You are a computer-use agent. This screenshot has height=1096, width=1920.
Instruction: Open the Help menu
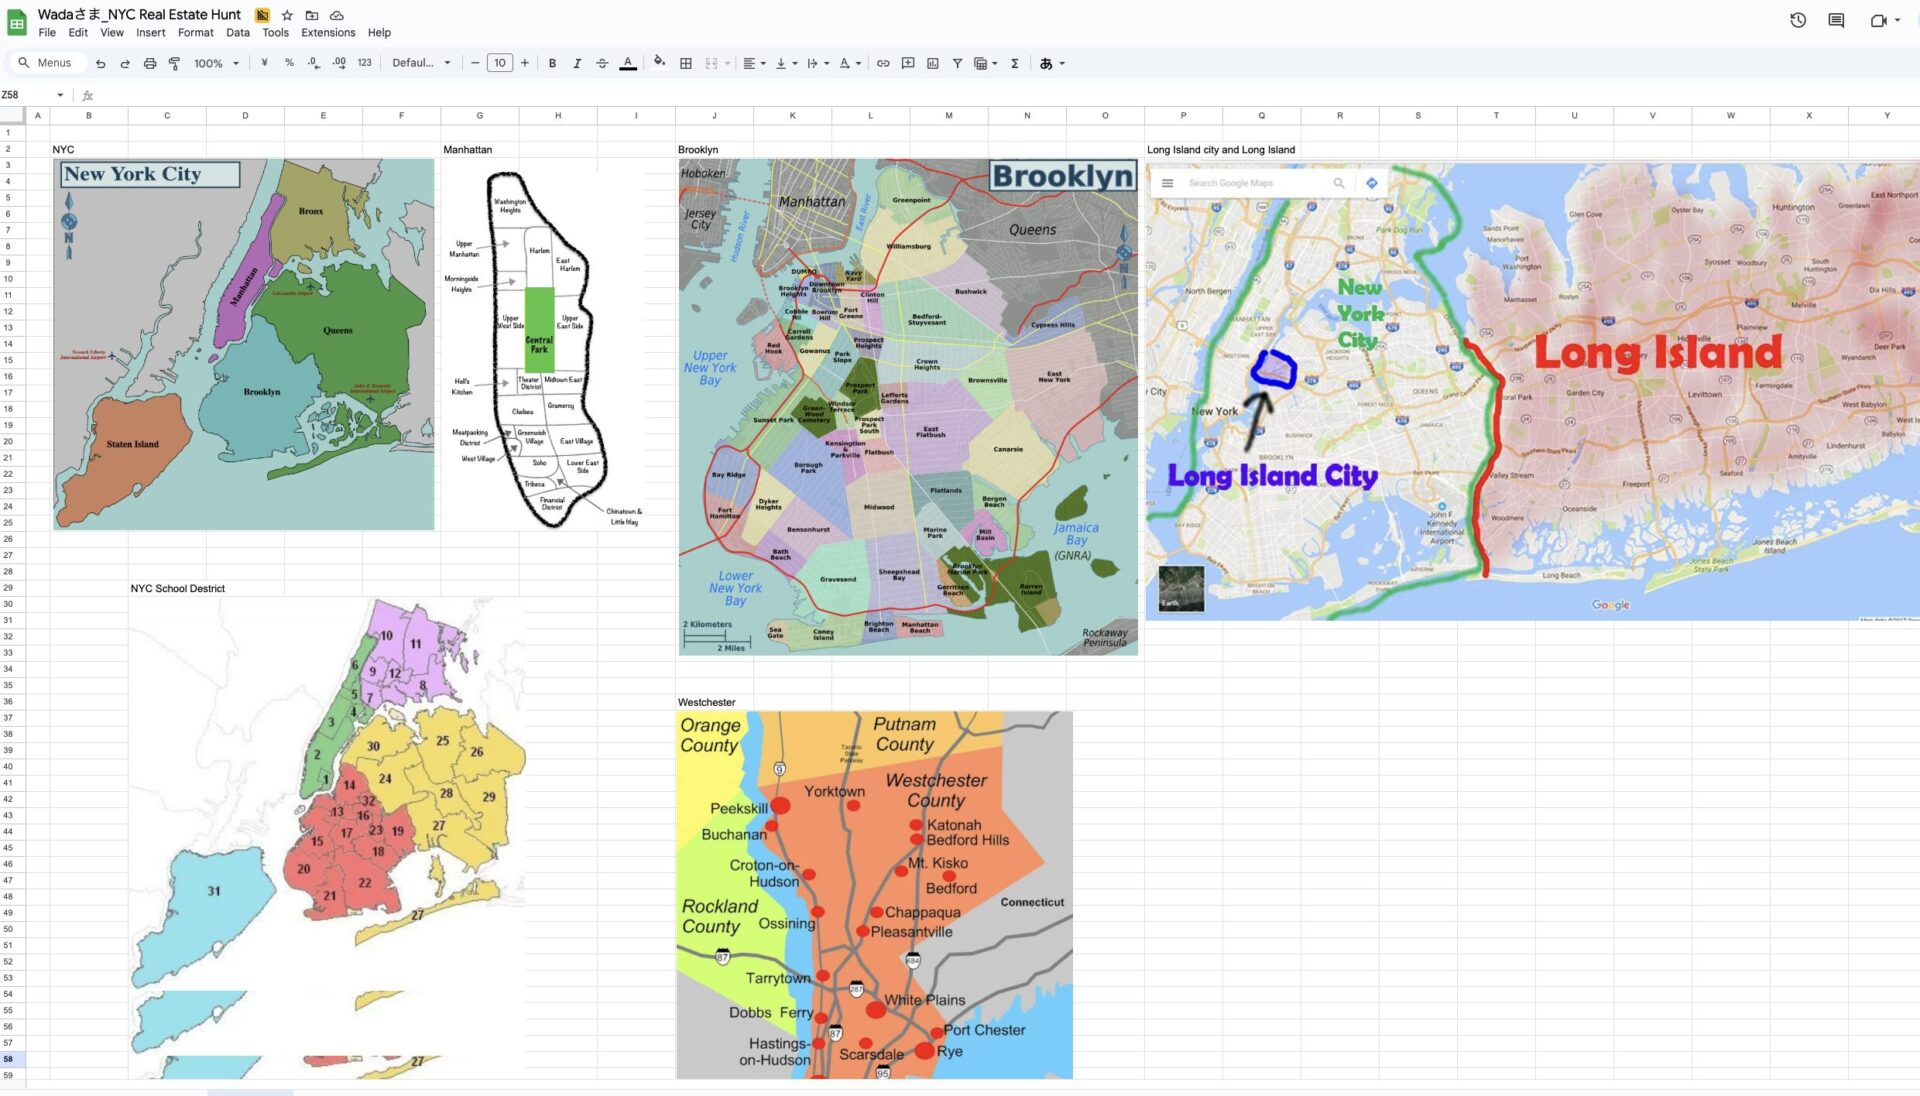point(379,33)
